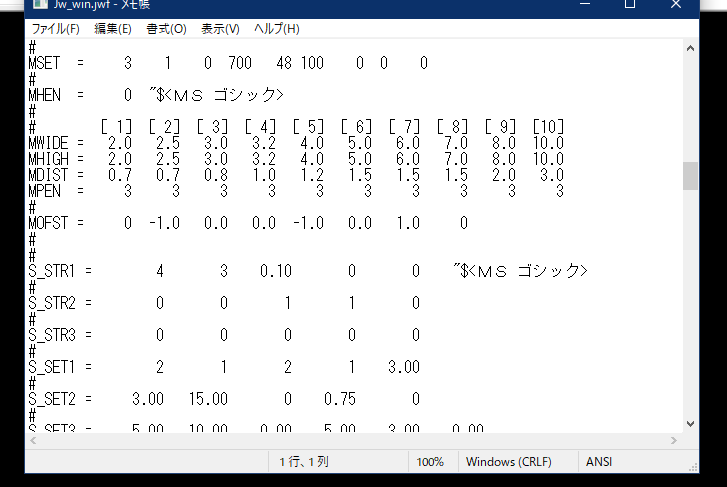This screenshot has width=727, height=487.
Task: Click MDIST value 2.0
Action: [504, 175]
